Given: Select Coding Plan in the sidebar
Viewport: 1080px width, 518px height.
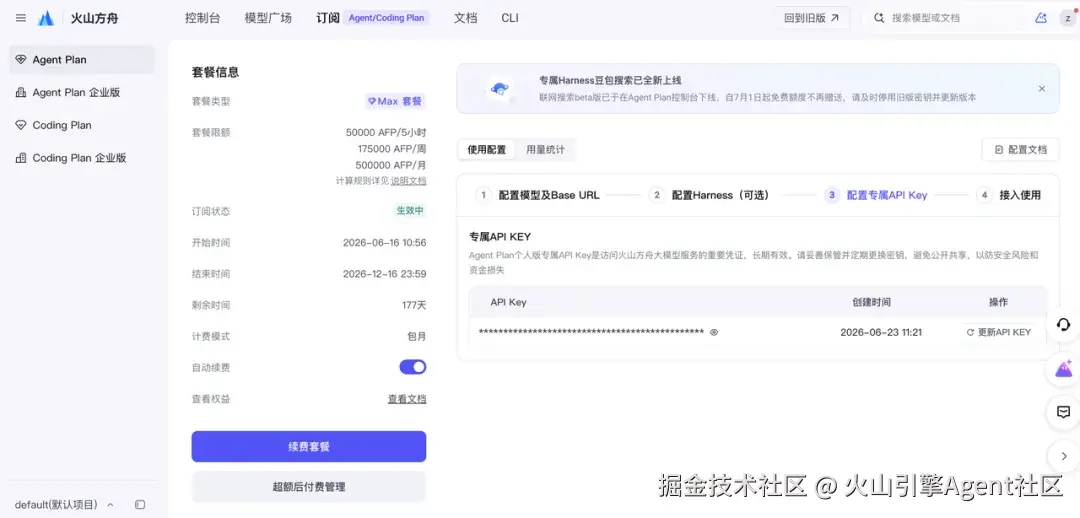Looking at the screenshot, I should tap(82, 125).
